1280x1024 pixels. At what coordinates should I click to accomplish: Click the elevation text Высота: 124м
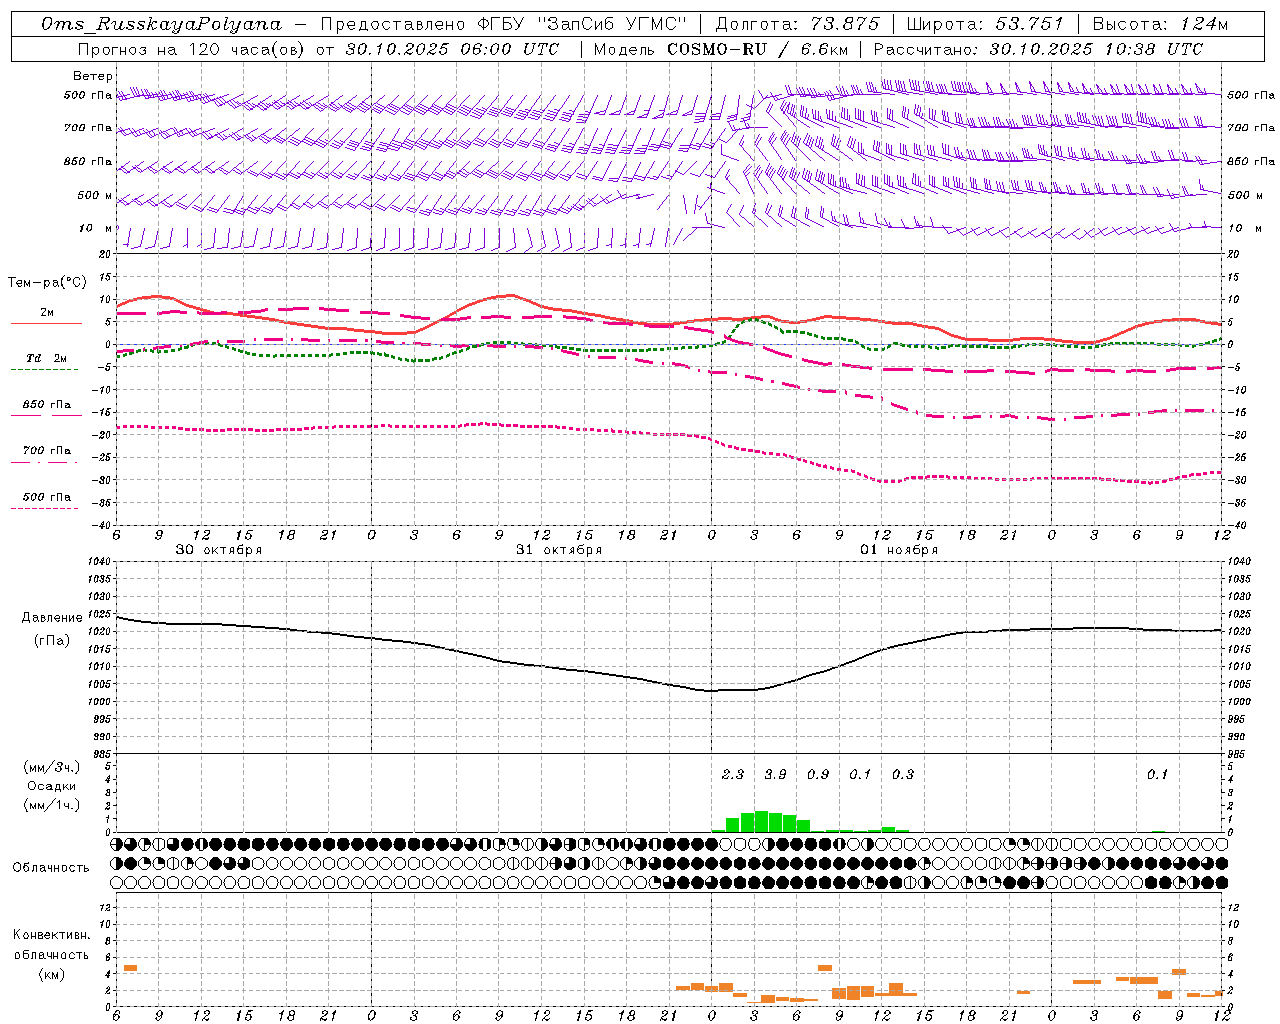tap(1160, 24)
